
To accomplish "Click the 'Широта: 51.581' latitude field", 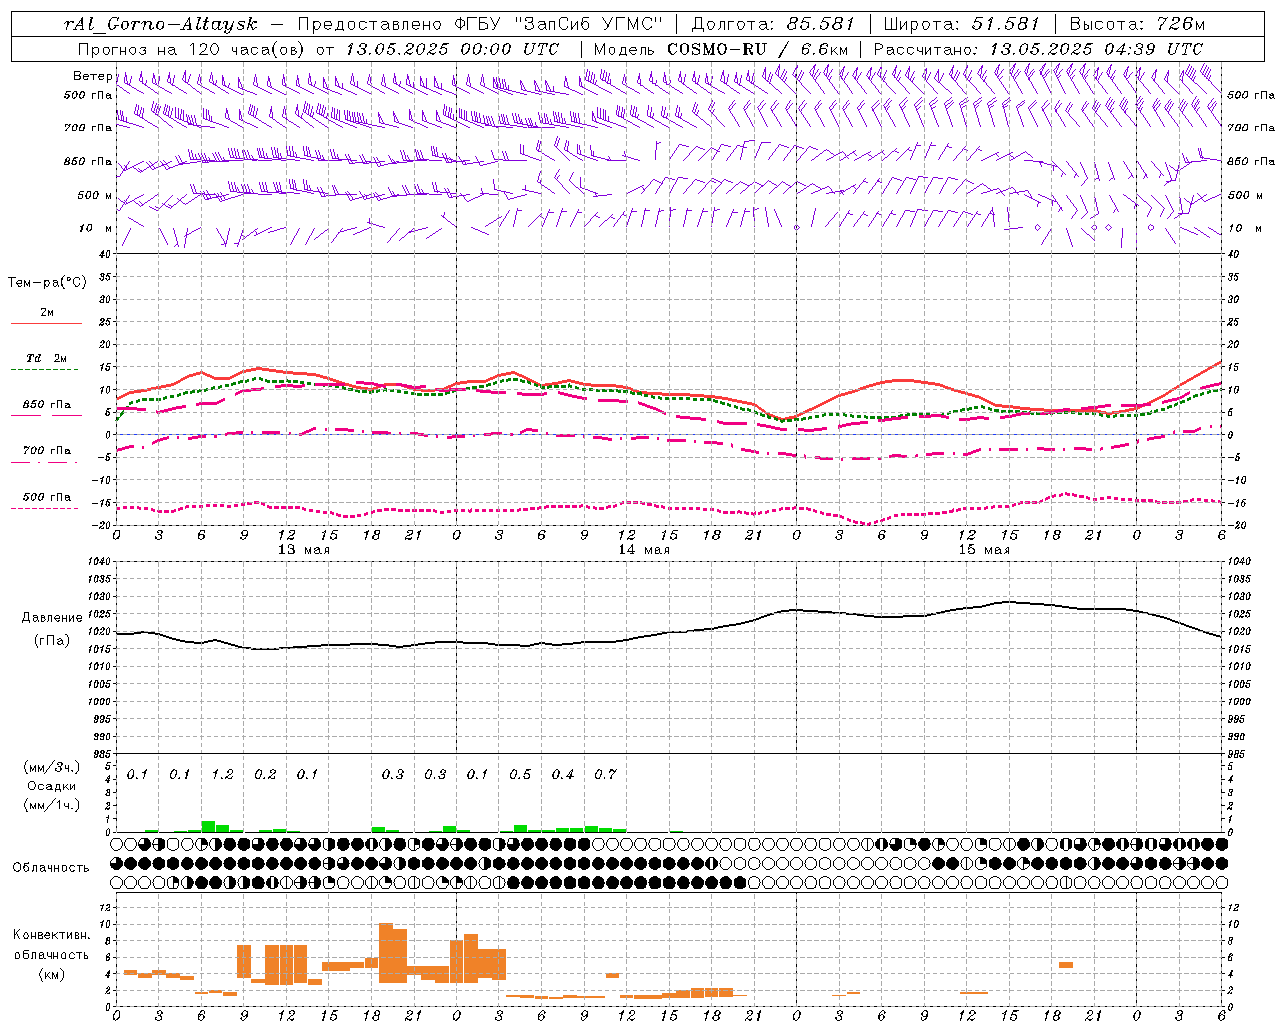I will (962, 24).
